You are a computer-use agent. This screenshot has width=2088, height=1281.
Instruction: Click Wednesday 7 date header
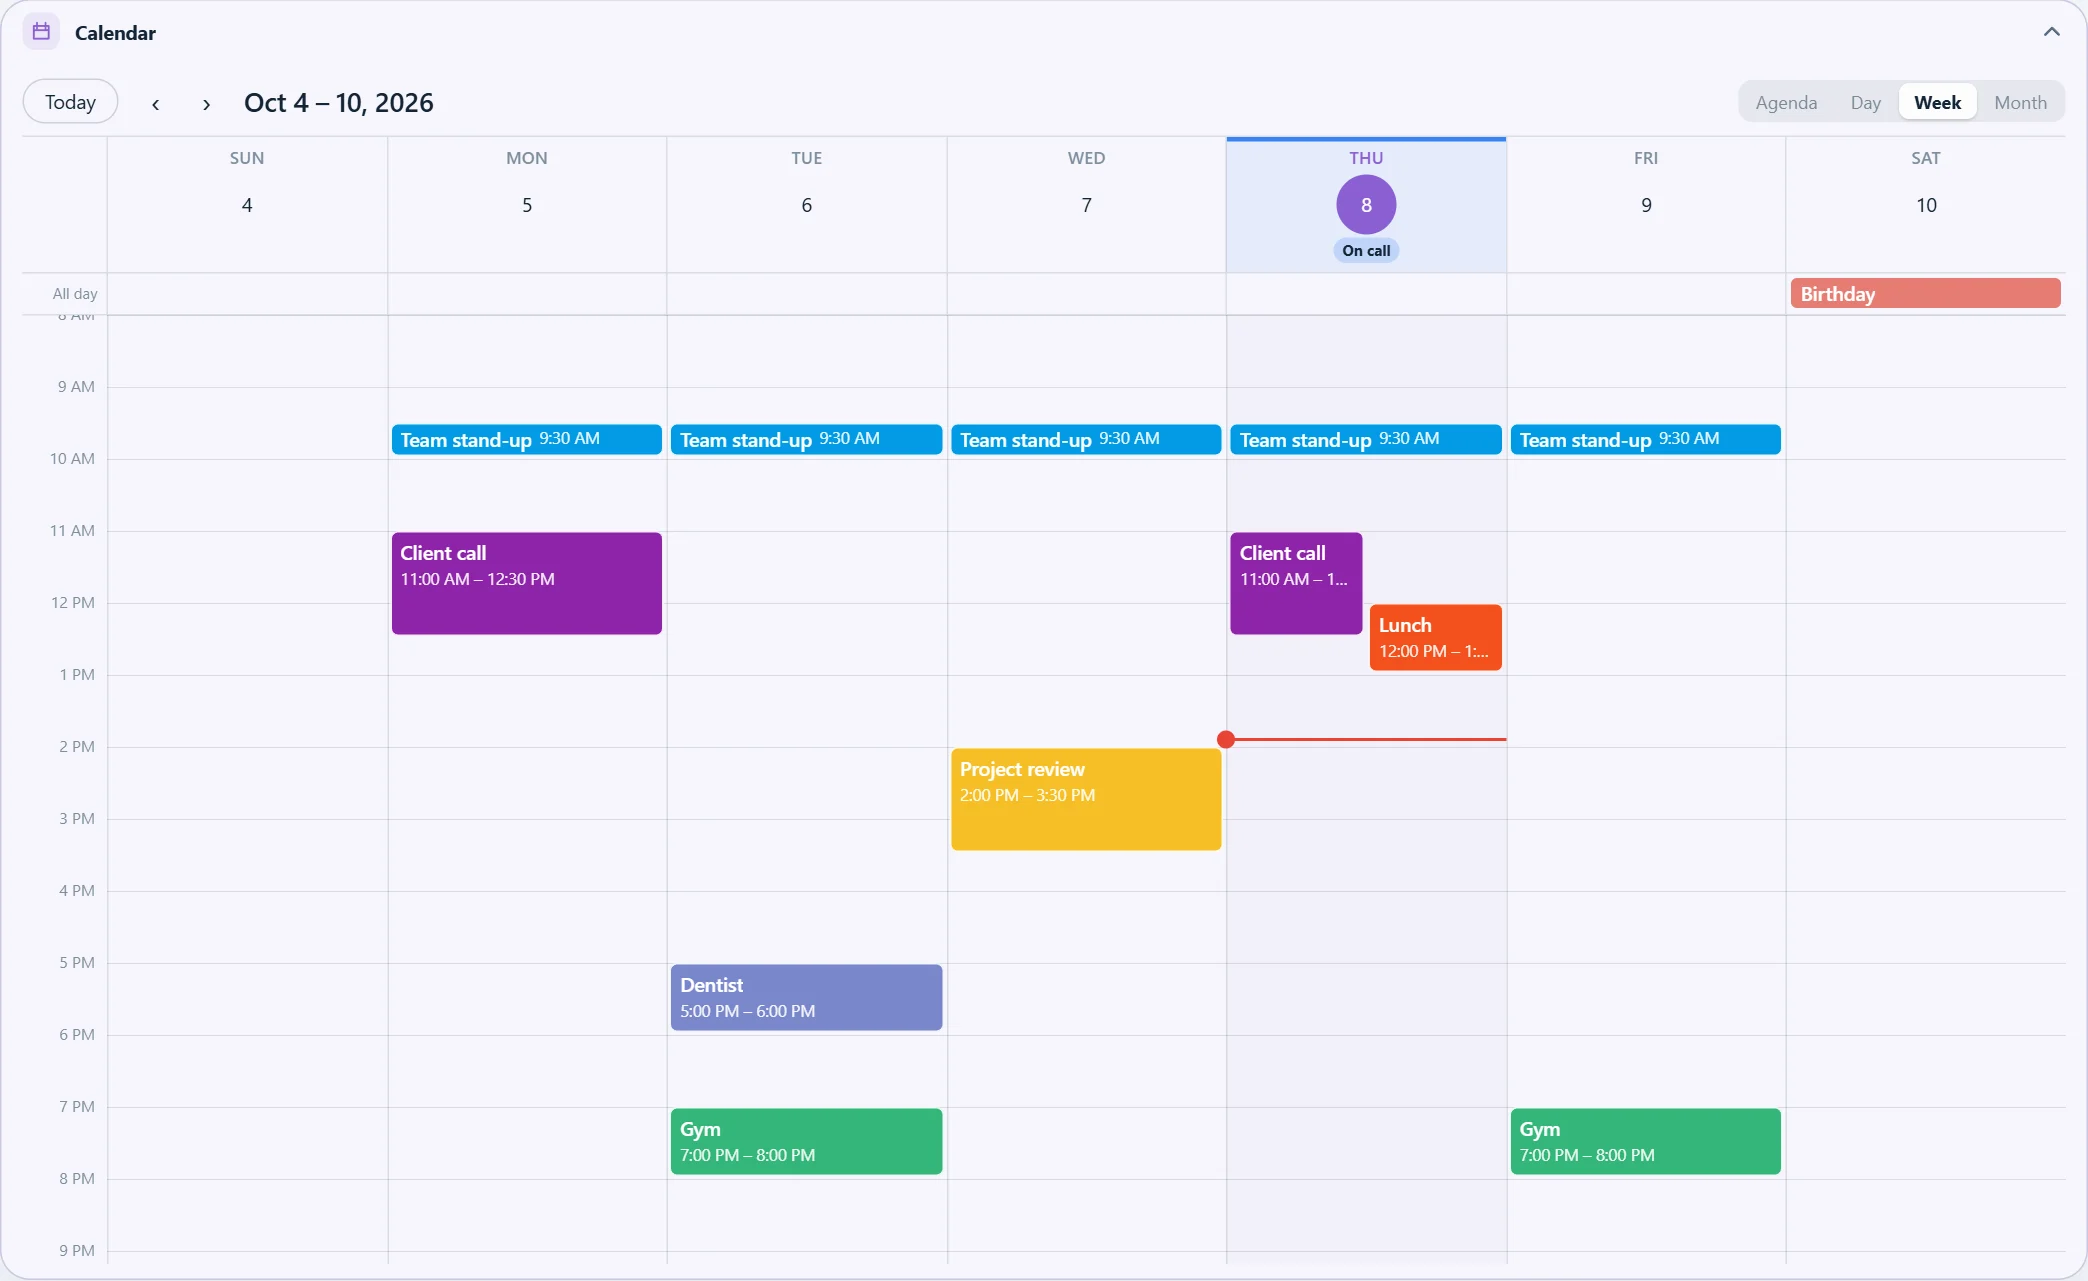1086,205
